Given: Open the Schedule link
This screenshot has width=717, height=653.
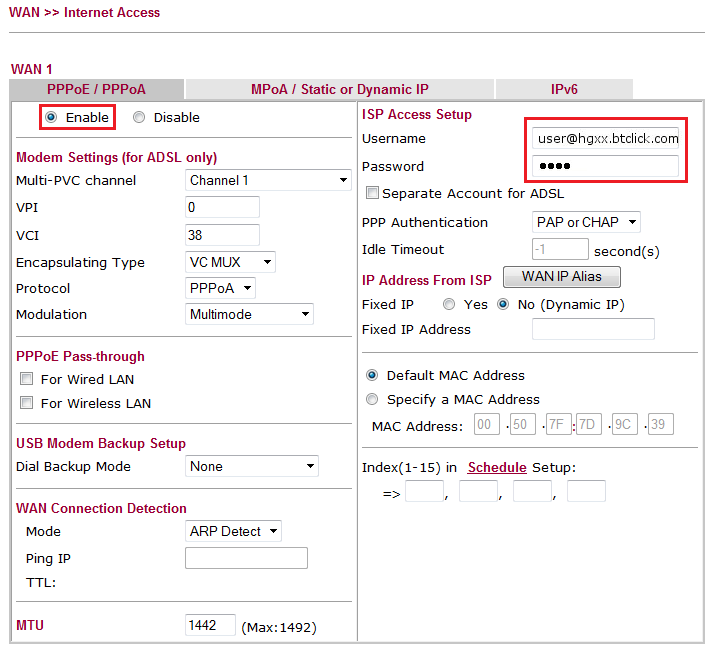Looking at the screenshot, I should [497, 467].
